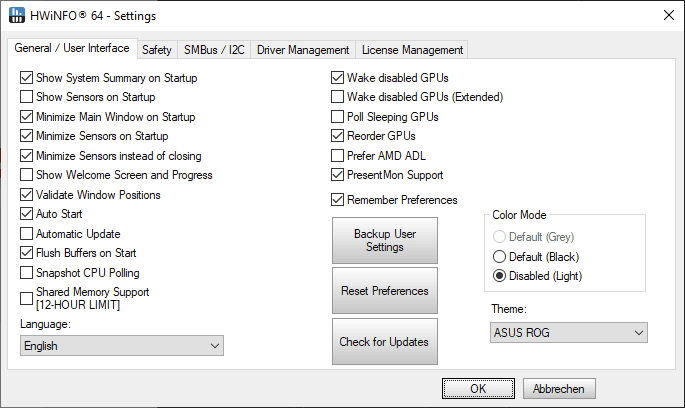Click Backup User Settings button
The image size is (685, 408).
[385, 241]
